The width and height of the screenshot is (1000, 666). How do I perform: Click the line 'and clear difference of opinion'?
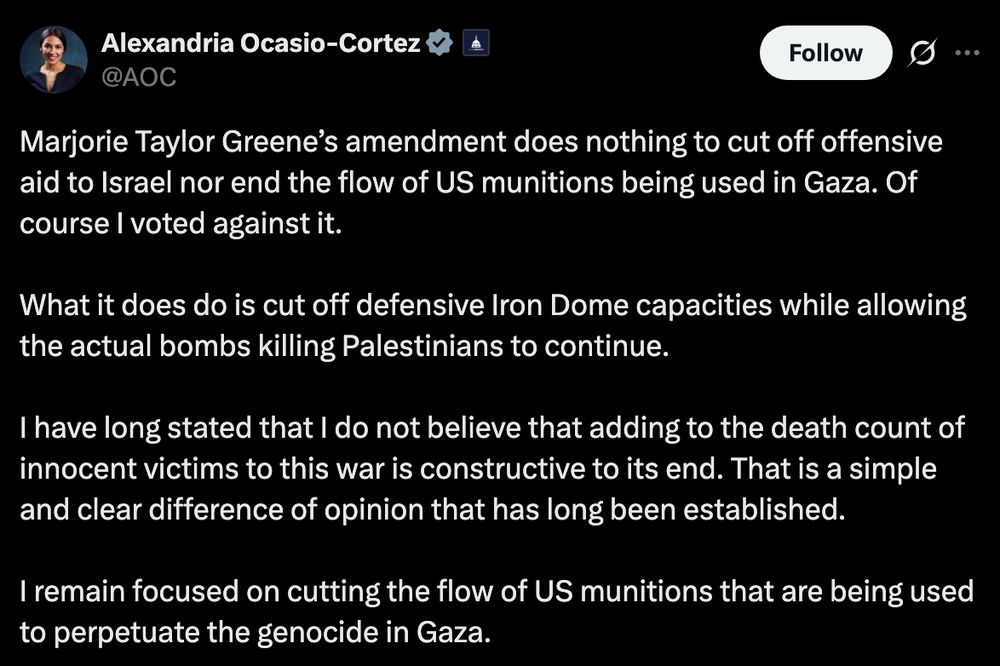tap(432, 510)
